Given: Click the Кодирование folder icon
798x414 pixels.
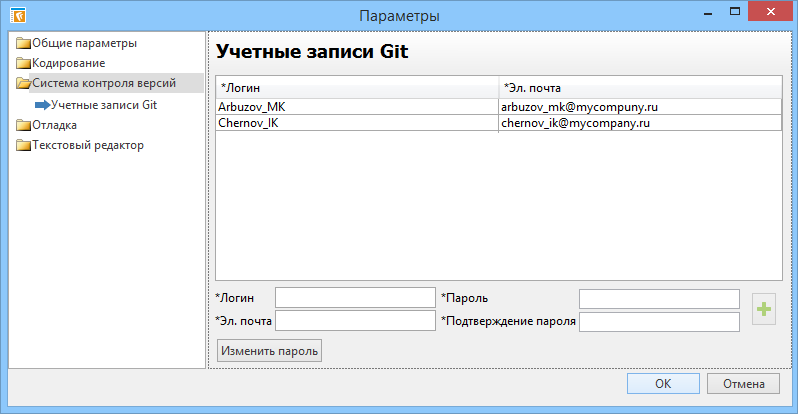Looking at the screenshot, I should pyautogui.click(x=23, y=63).
